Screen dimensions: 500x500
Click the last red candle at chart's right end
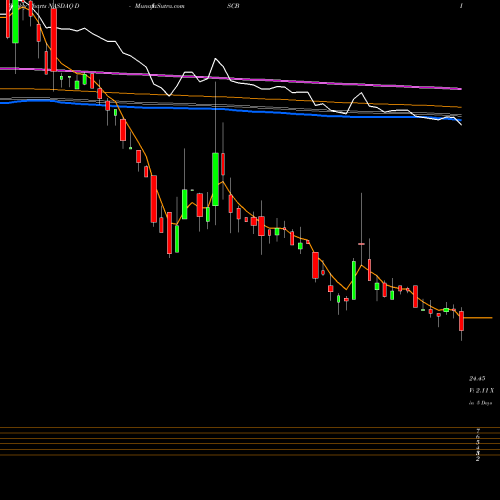tap(462, 321)
